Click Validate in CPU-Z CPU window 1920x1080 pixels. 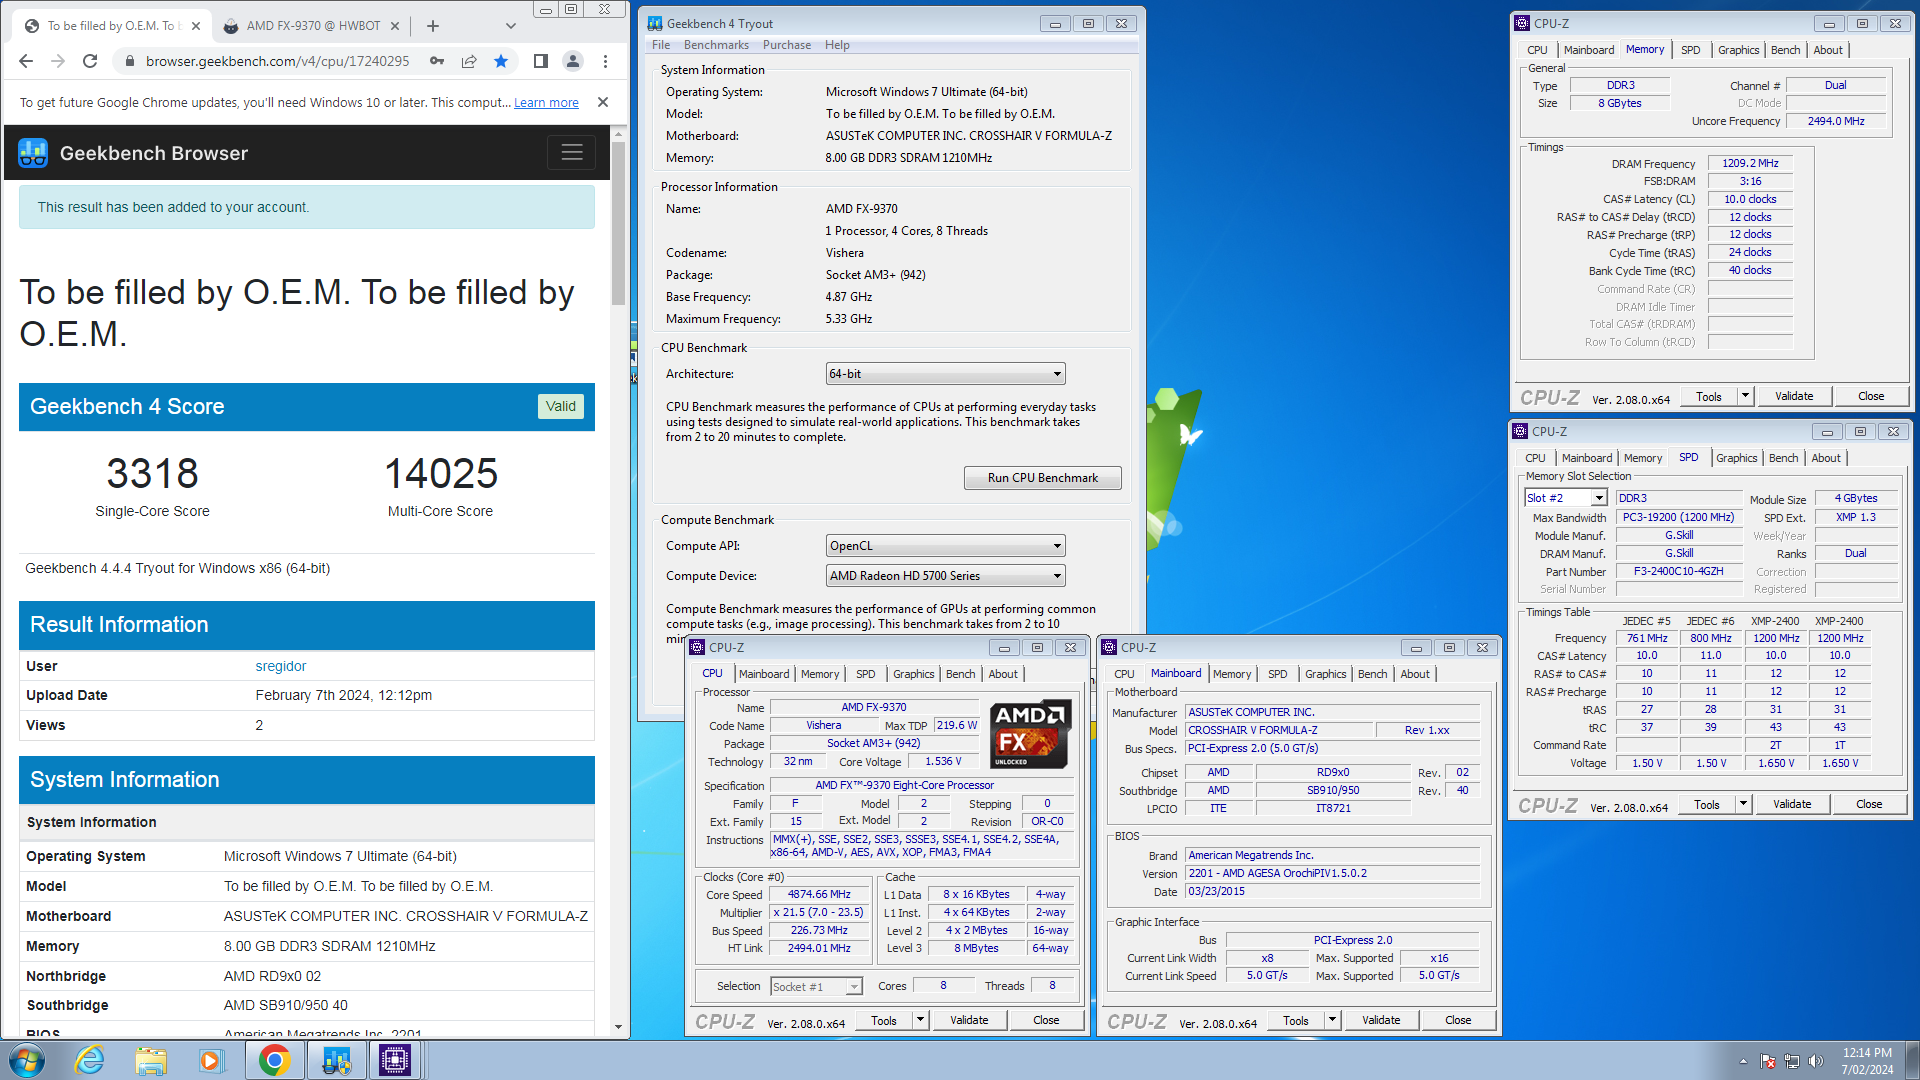pyautogui.click(x=969, y=1020)
